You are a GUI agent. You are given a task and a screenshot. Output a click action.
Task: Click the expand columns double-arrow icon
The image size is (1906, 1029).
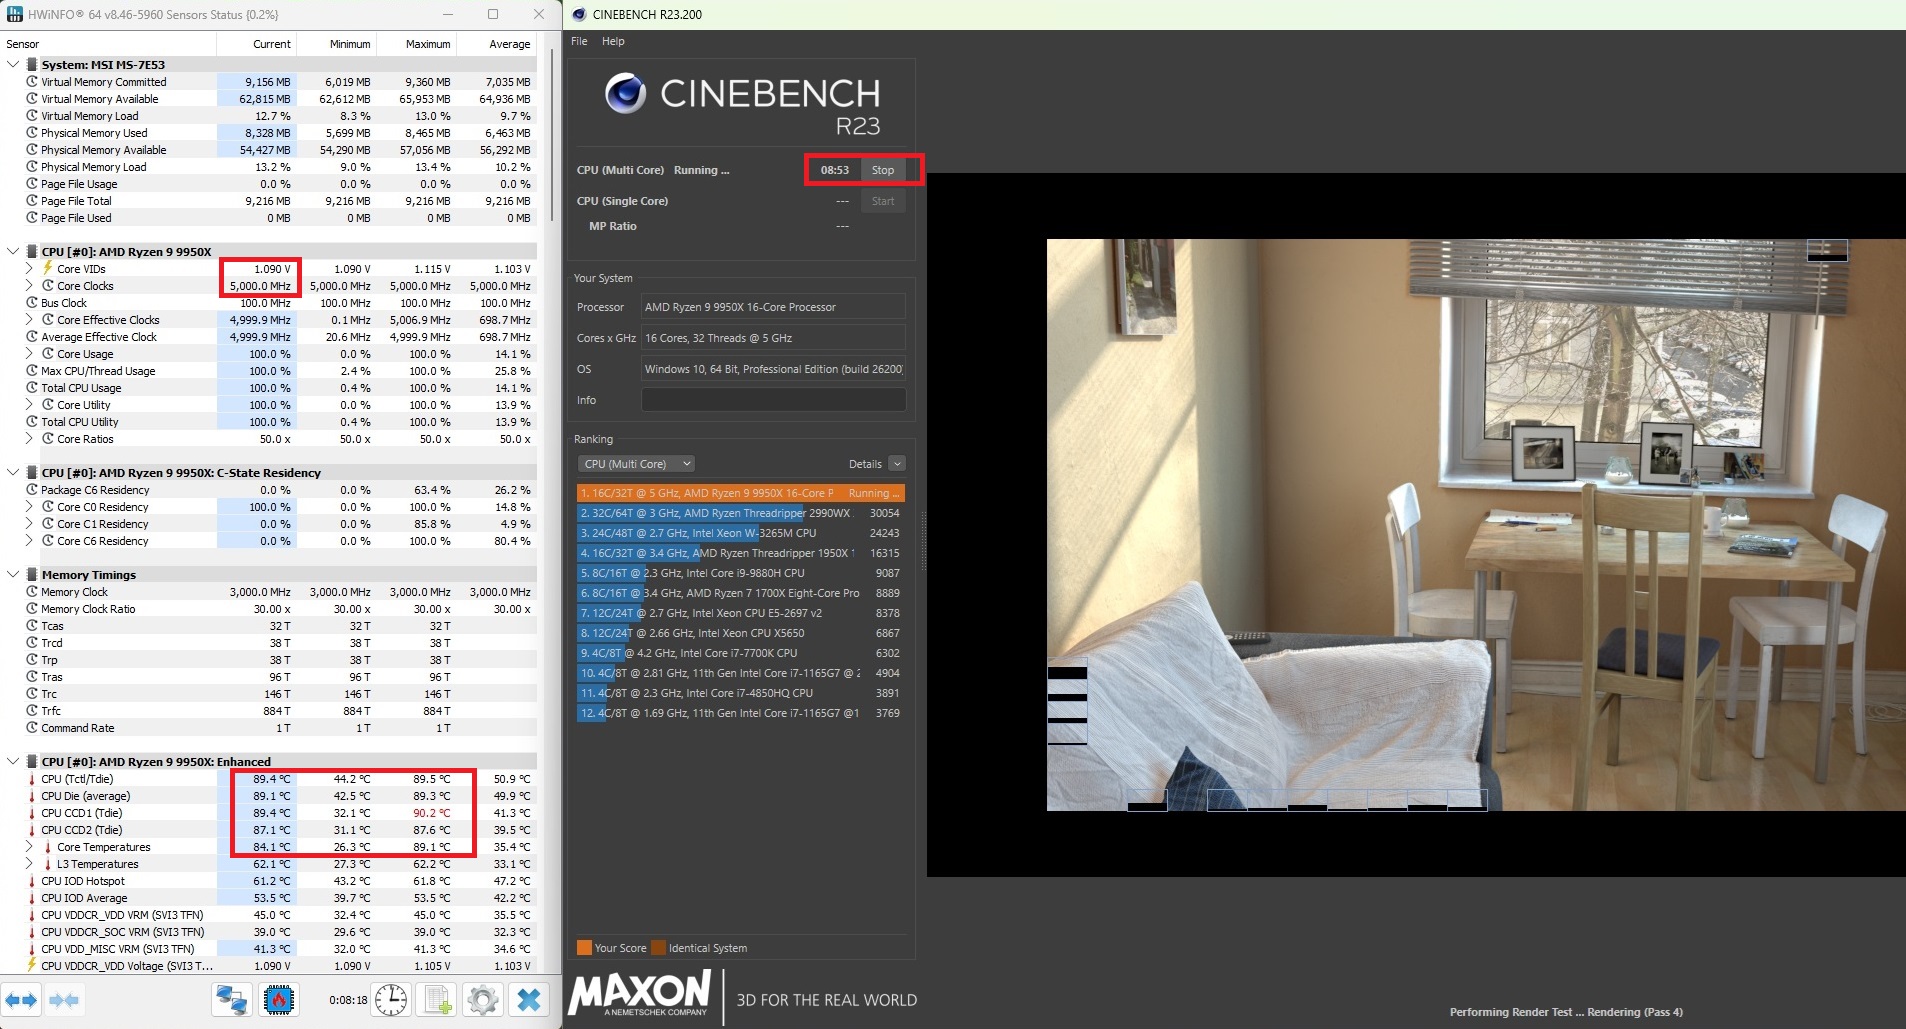[22, 999]
